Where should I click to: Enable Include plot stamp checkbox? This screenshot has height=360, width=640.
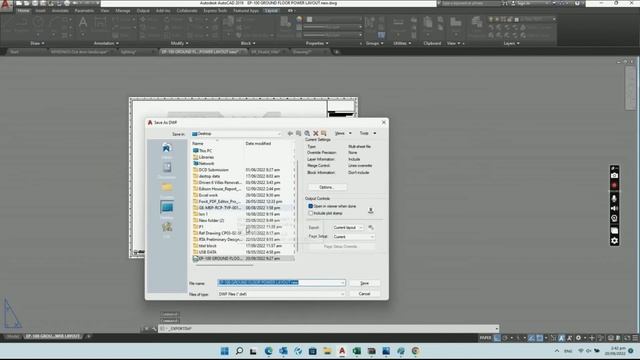pyautogui.click(x=311, y=213)
